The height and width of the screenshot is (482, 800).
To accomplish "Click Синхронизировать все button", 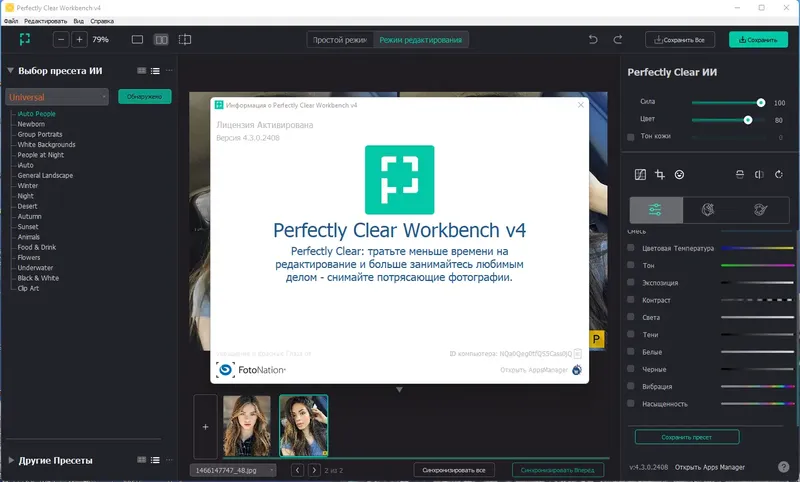I will tap(454, 470).
